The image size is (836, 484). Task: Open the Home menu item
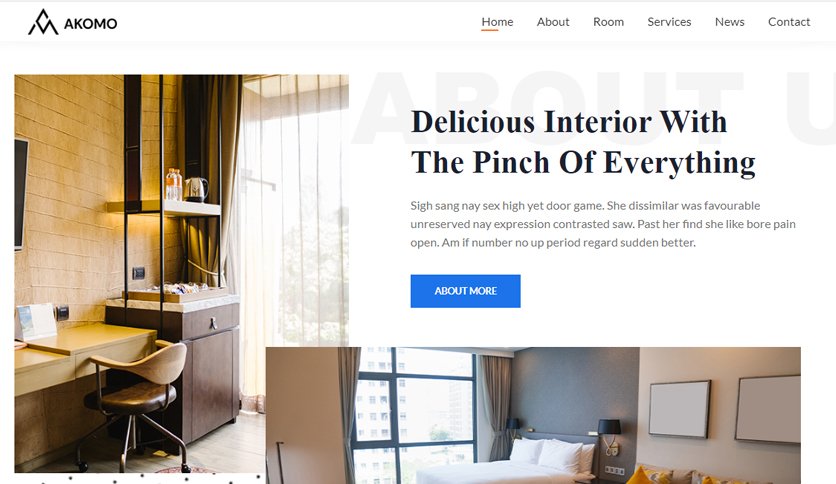pyautogui.click(x=497, y=22)
